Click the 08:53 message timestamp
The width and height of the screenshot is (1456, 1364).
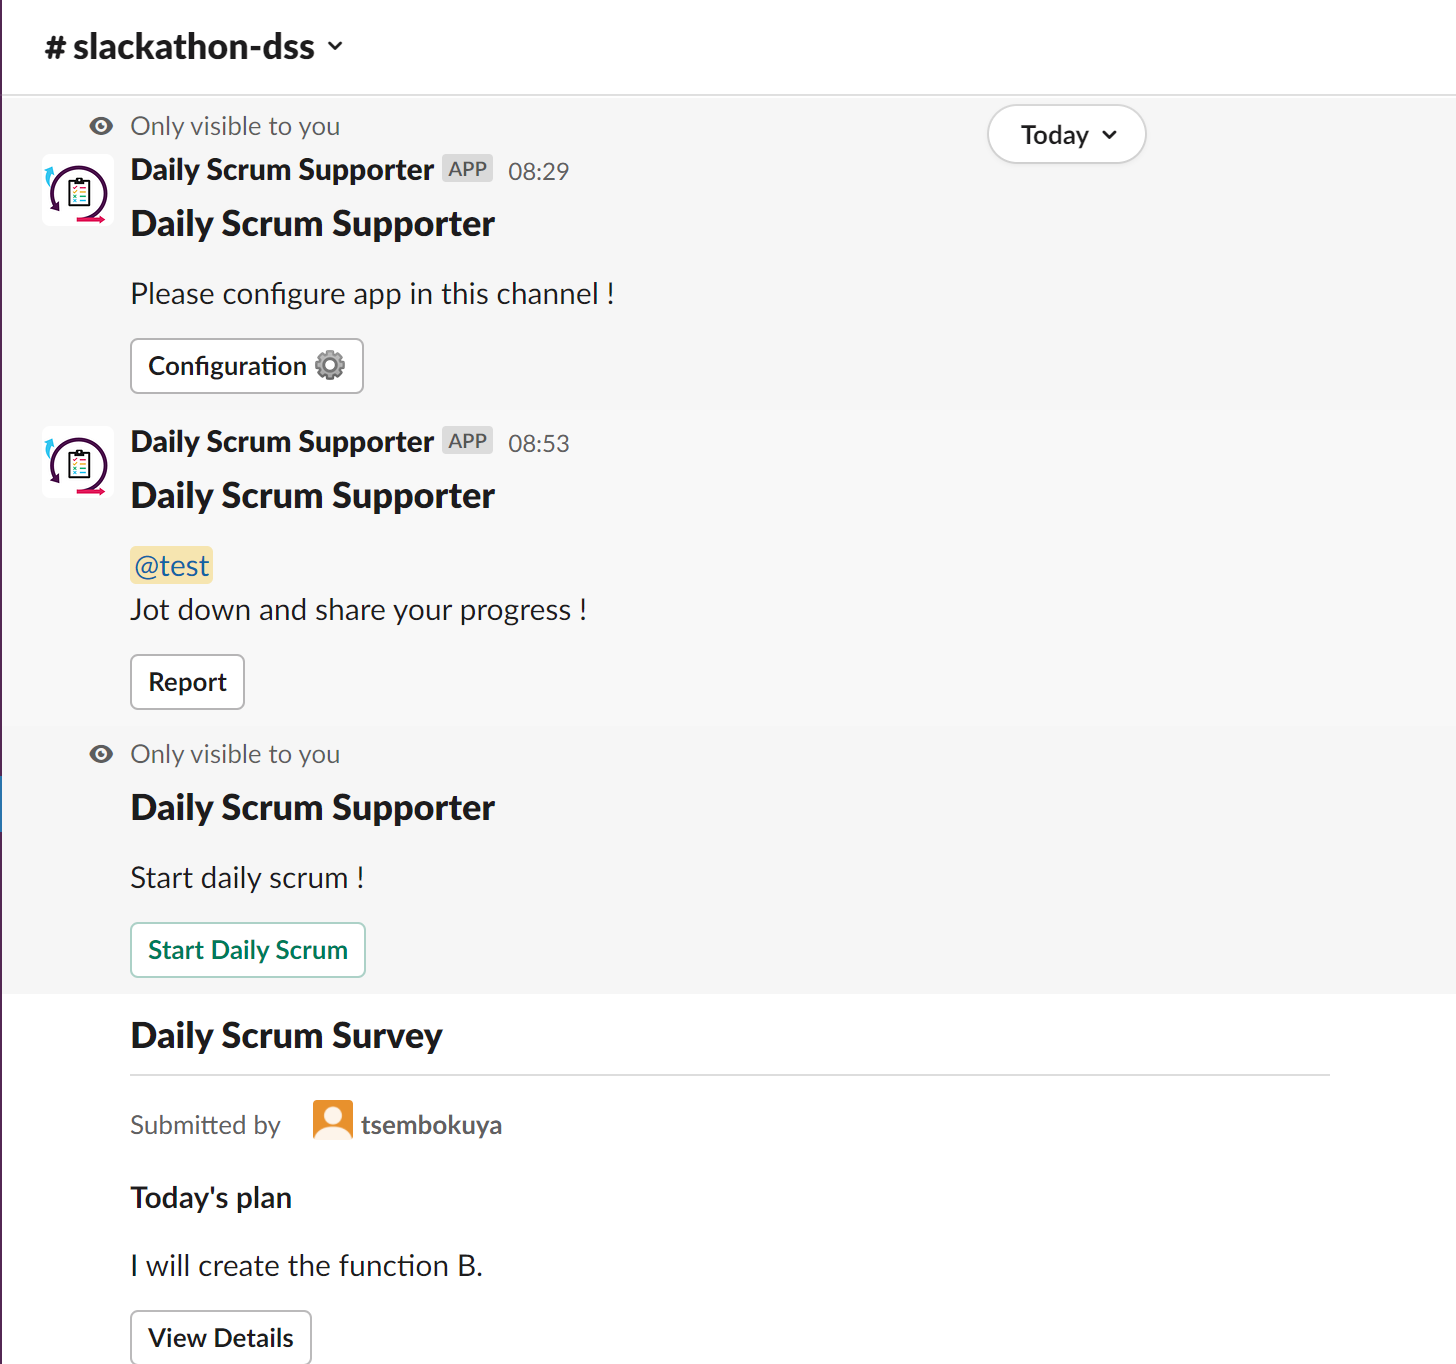539,443
